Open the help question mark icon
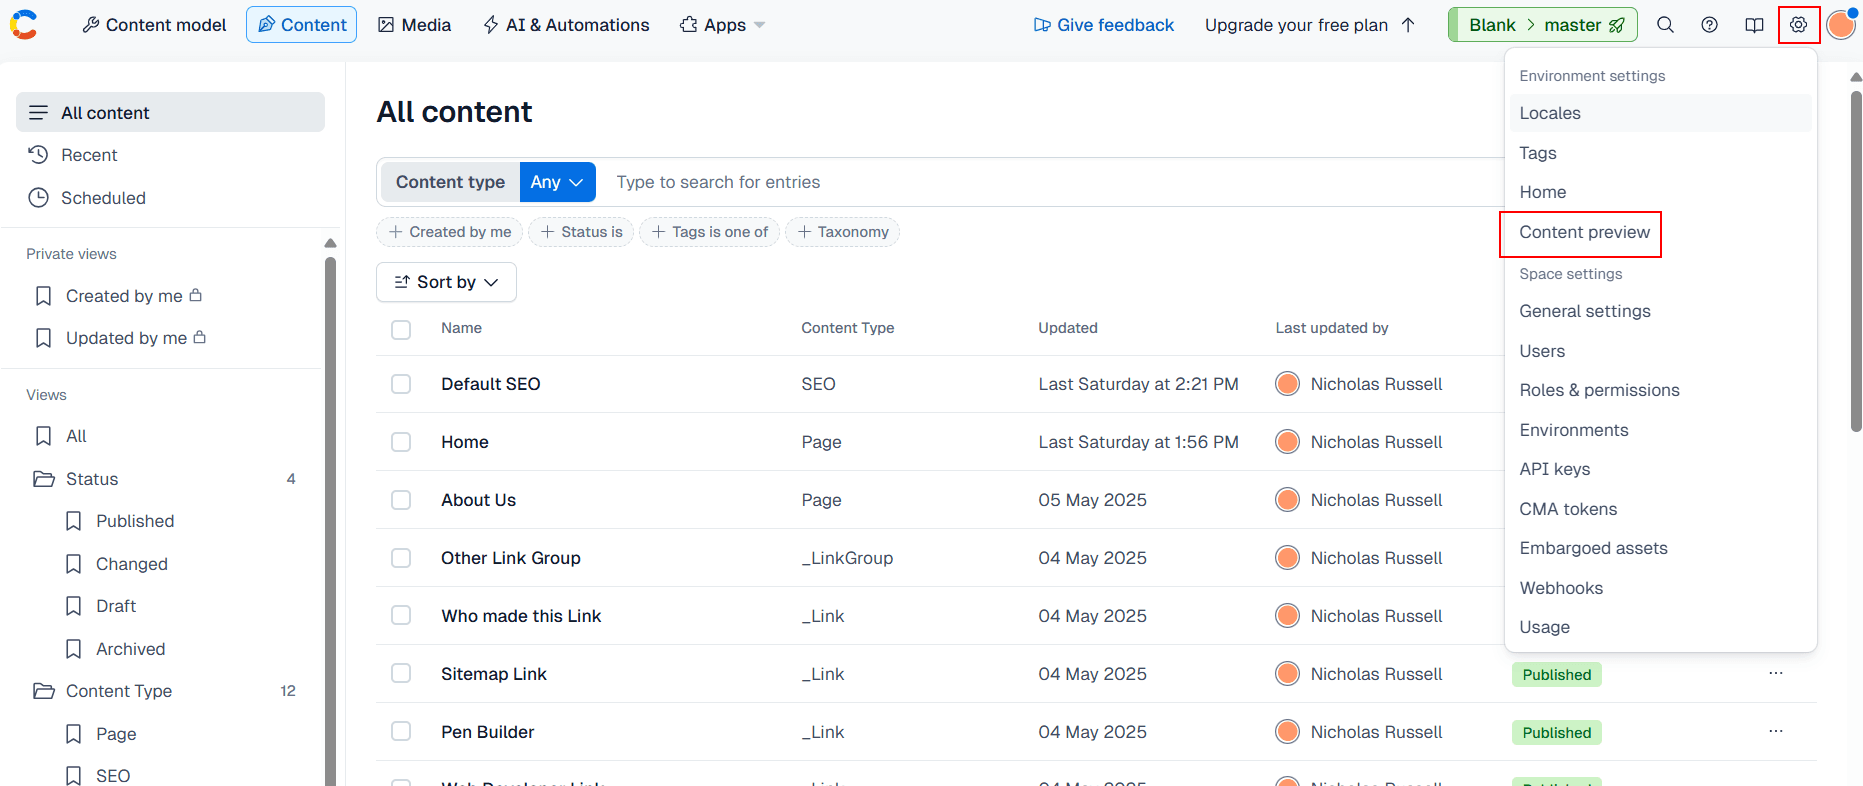Screen dimensions: 1863x786 tap(1710, 25)
